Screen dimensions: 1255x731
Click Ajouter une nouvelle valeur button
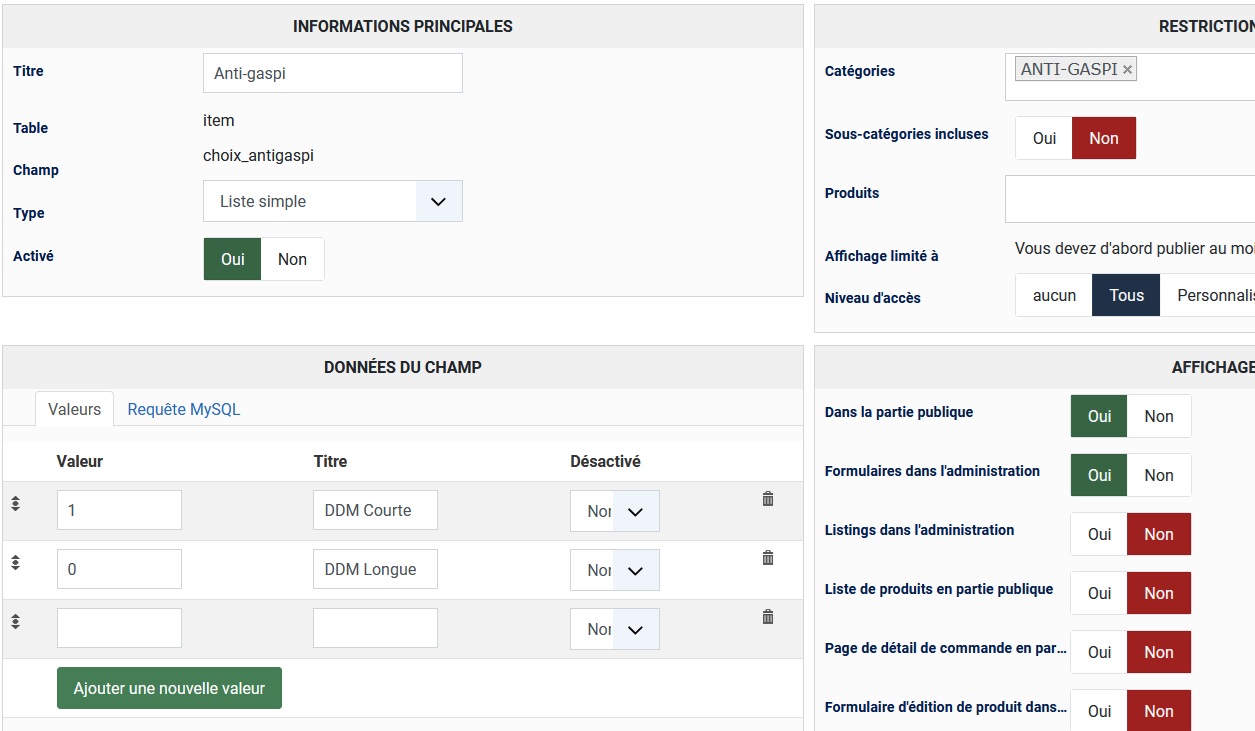[x=169, y=688]
